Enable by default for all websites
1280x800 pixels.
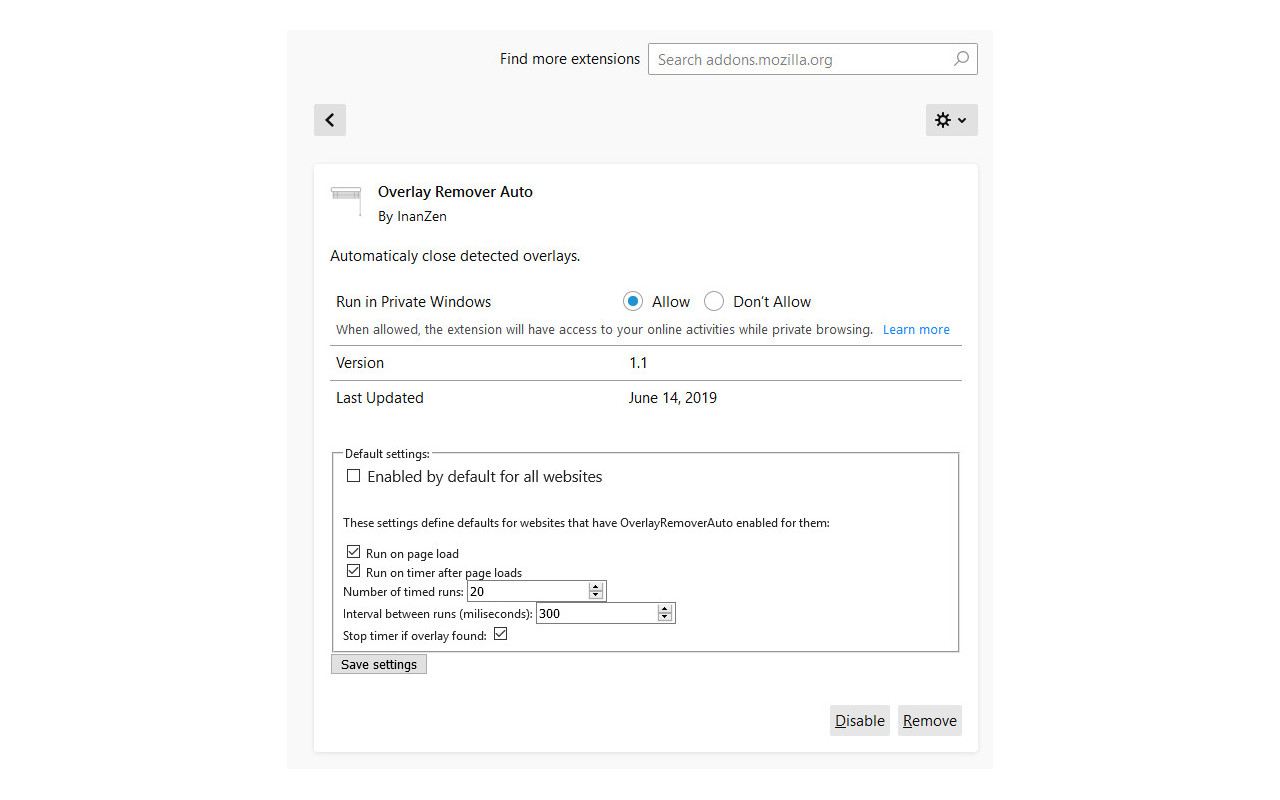[x=353, y=476]
